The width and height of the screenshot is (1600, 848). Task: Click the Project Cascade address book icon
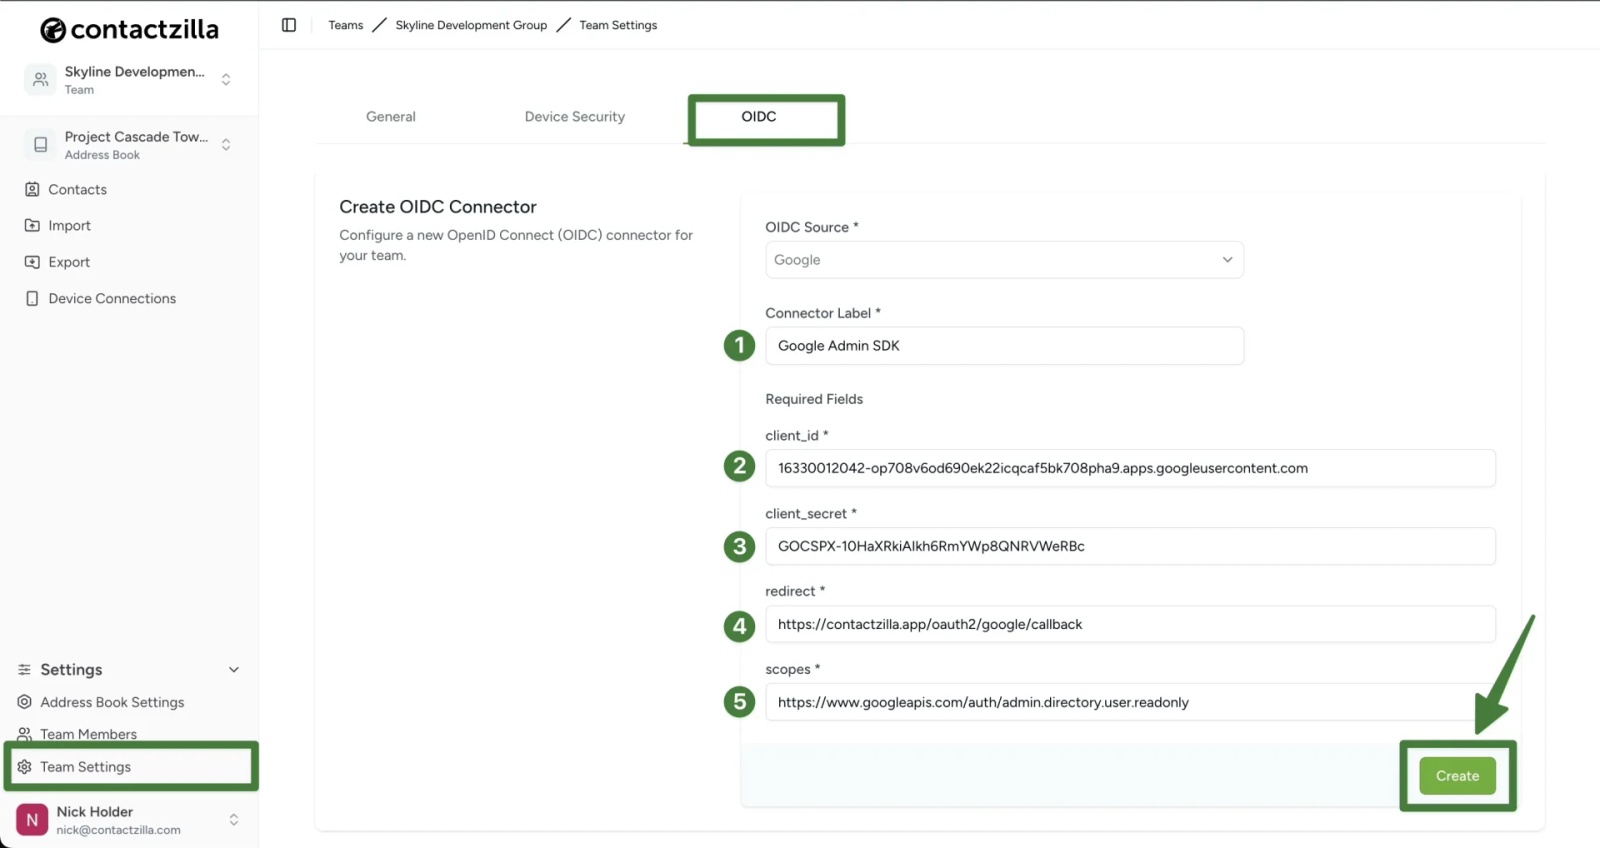[x=40, y=144]
